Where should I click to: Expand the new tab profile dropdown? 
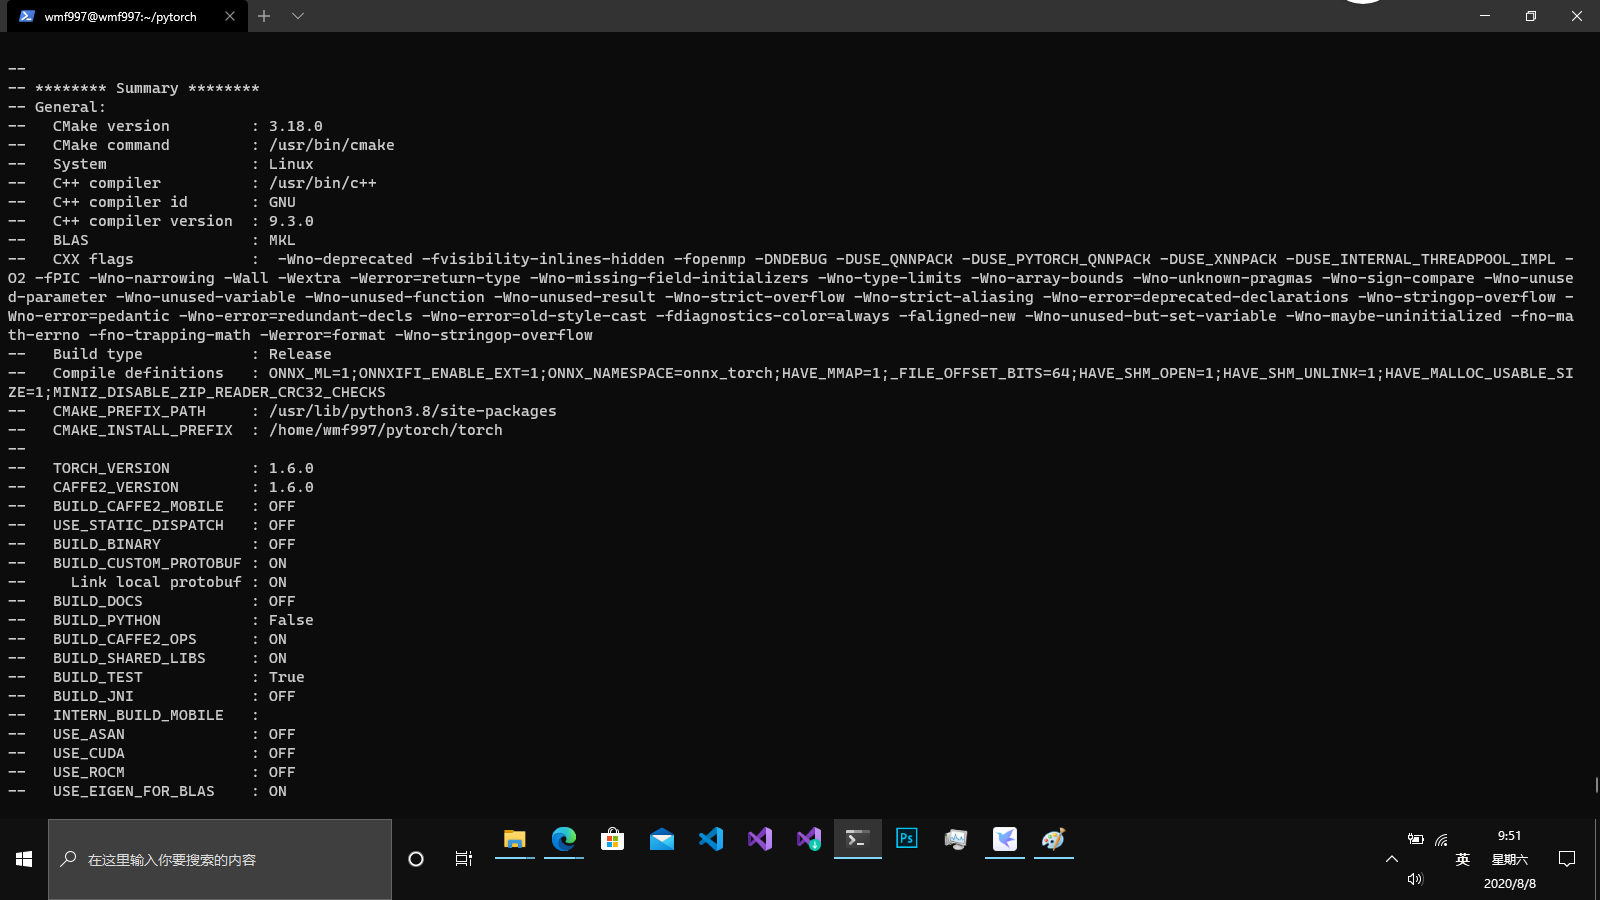(x=298, y=16)
